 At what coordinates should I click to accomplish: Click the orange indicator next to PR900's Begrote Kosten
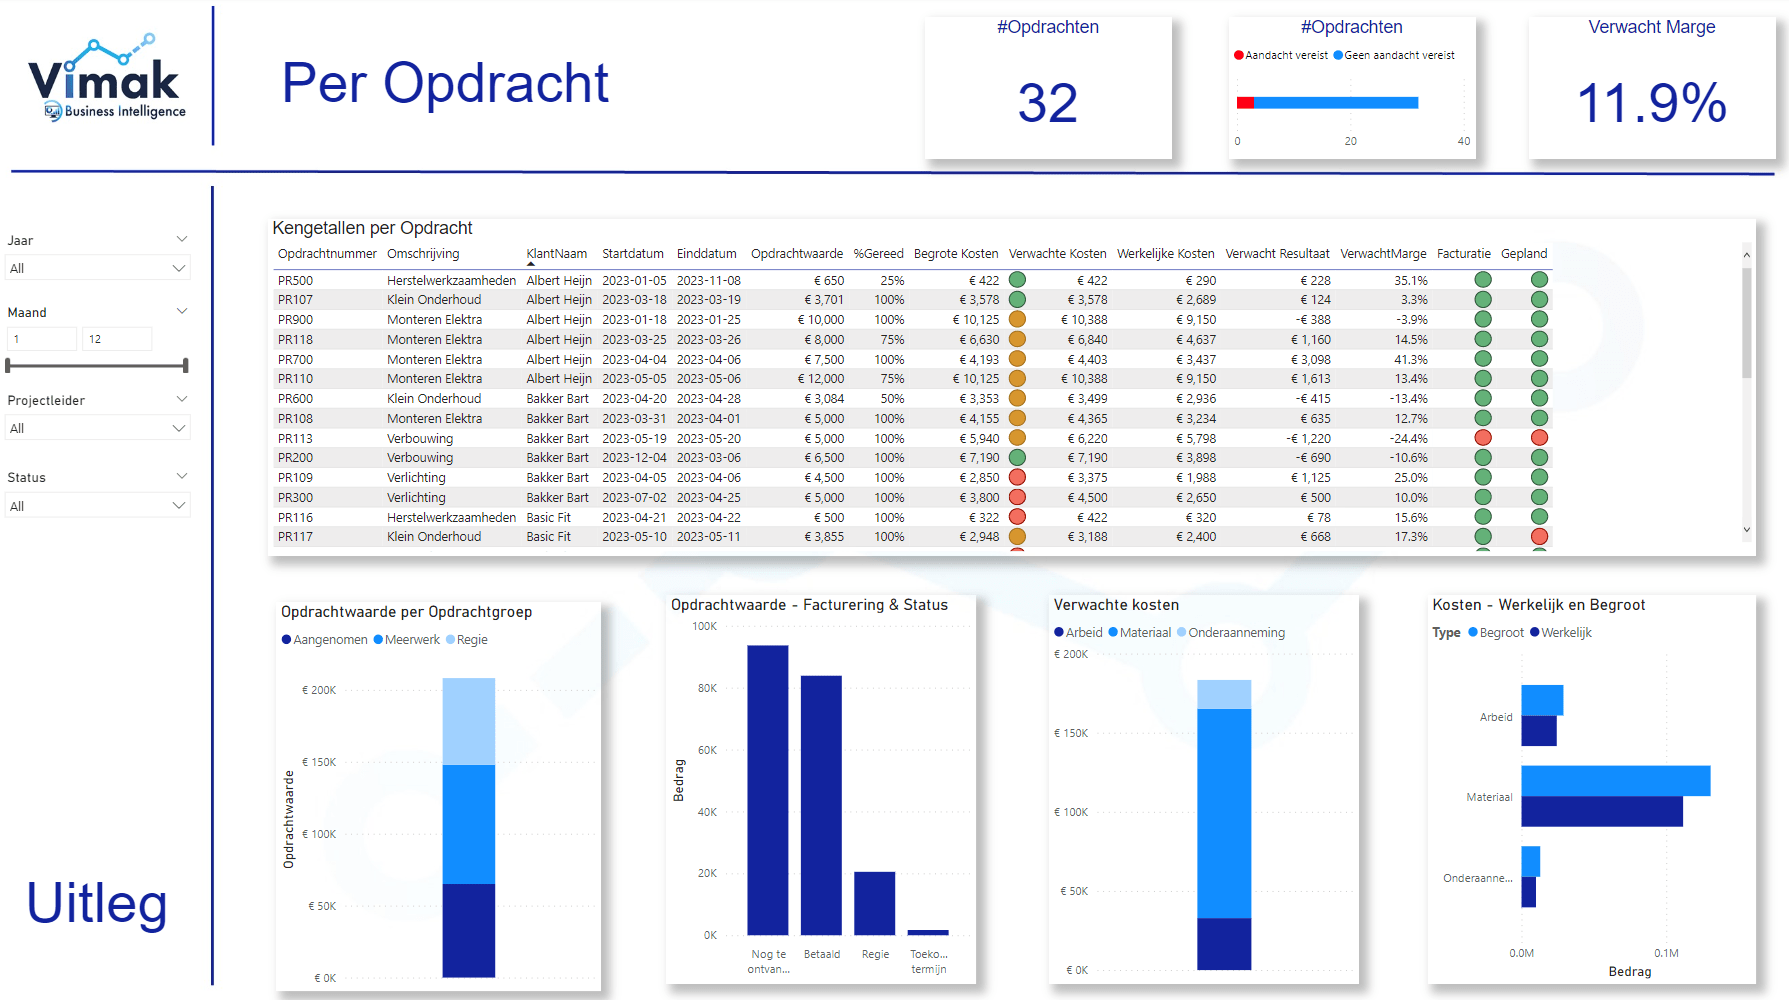coord(1018,319)
